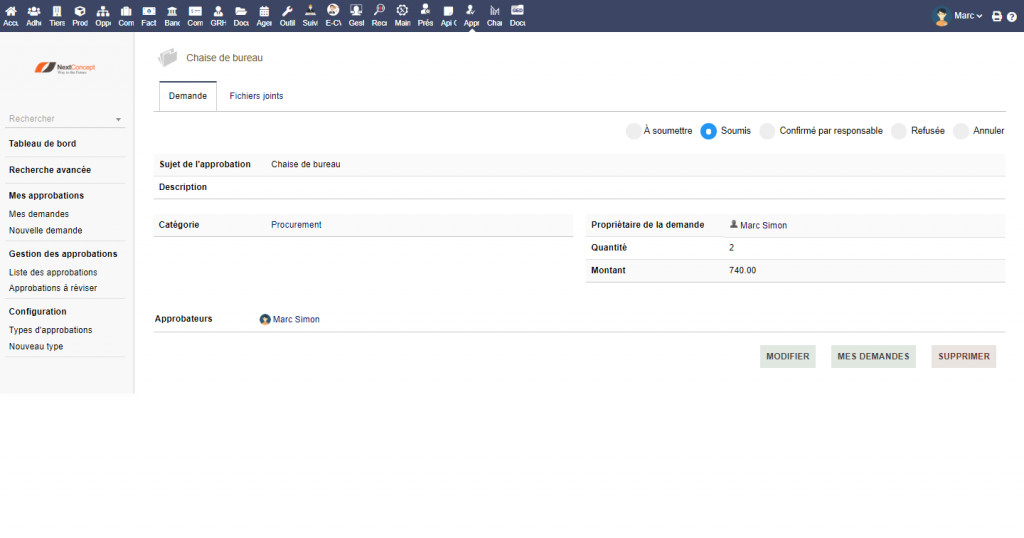This screenshot has width=1024, height=538.
Task: Open Recherche avancée in the sidebar
Action: [x=50, y=170]
